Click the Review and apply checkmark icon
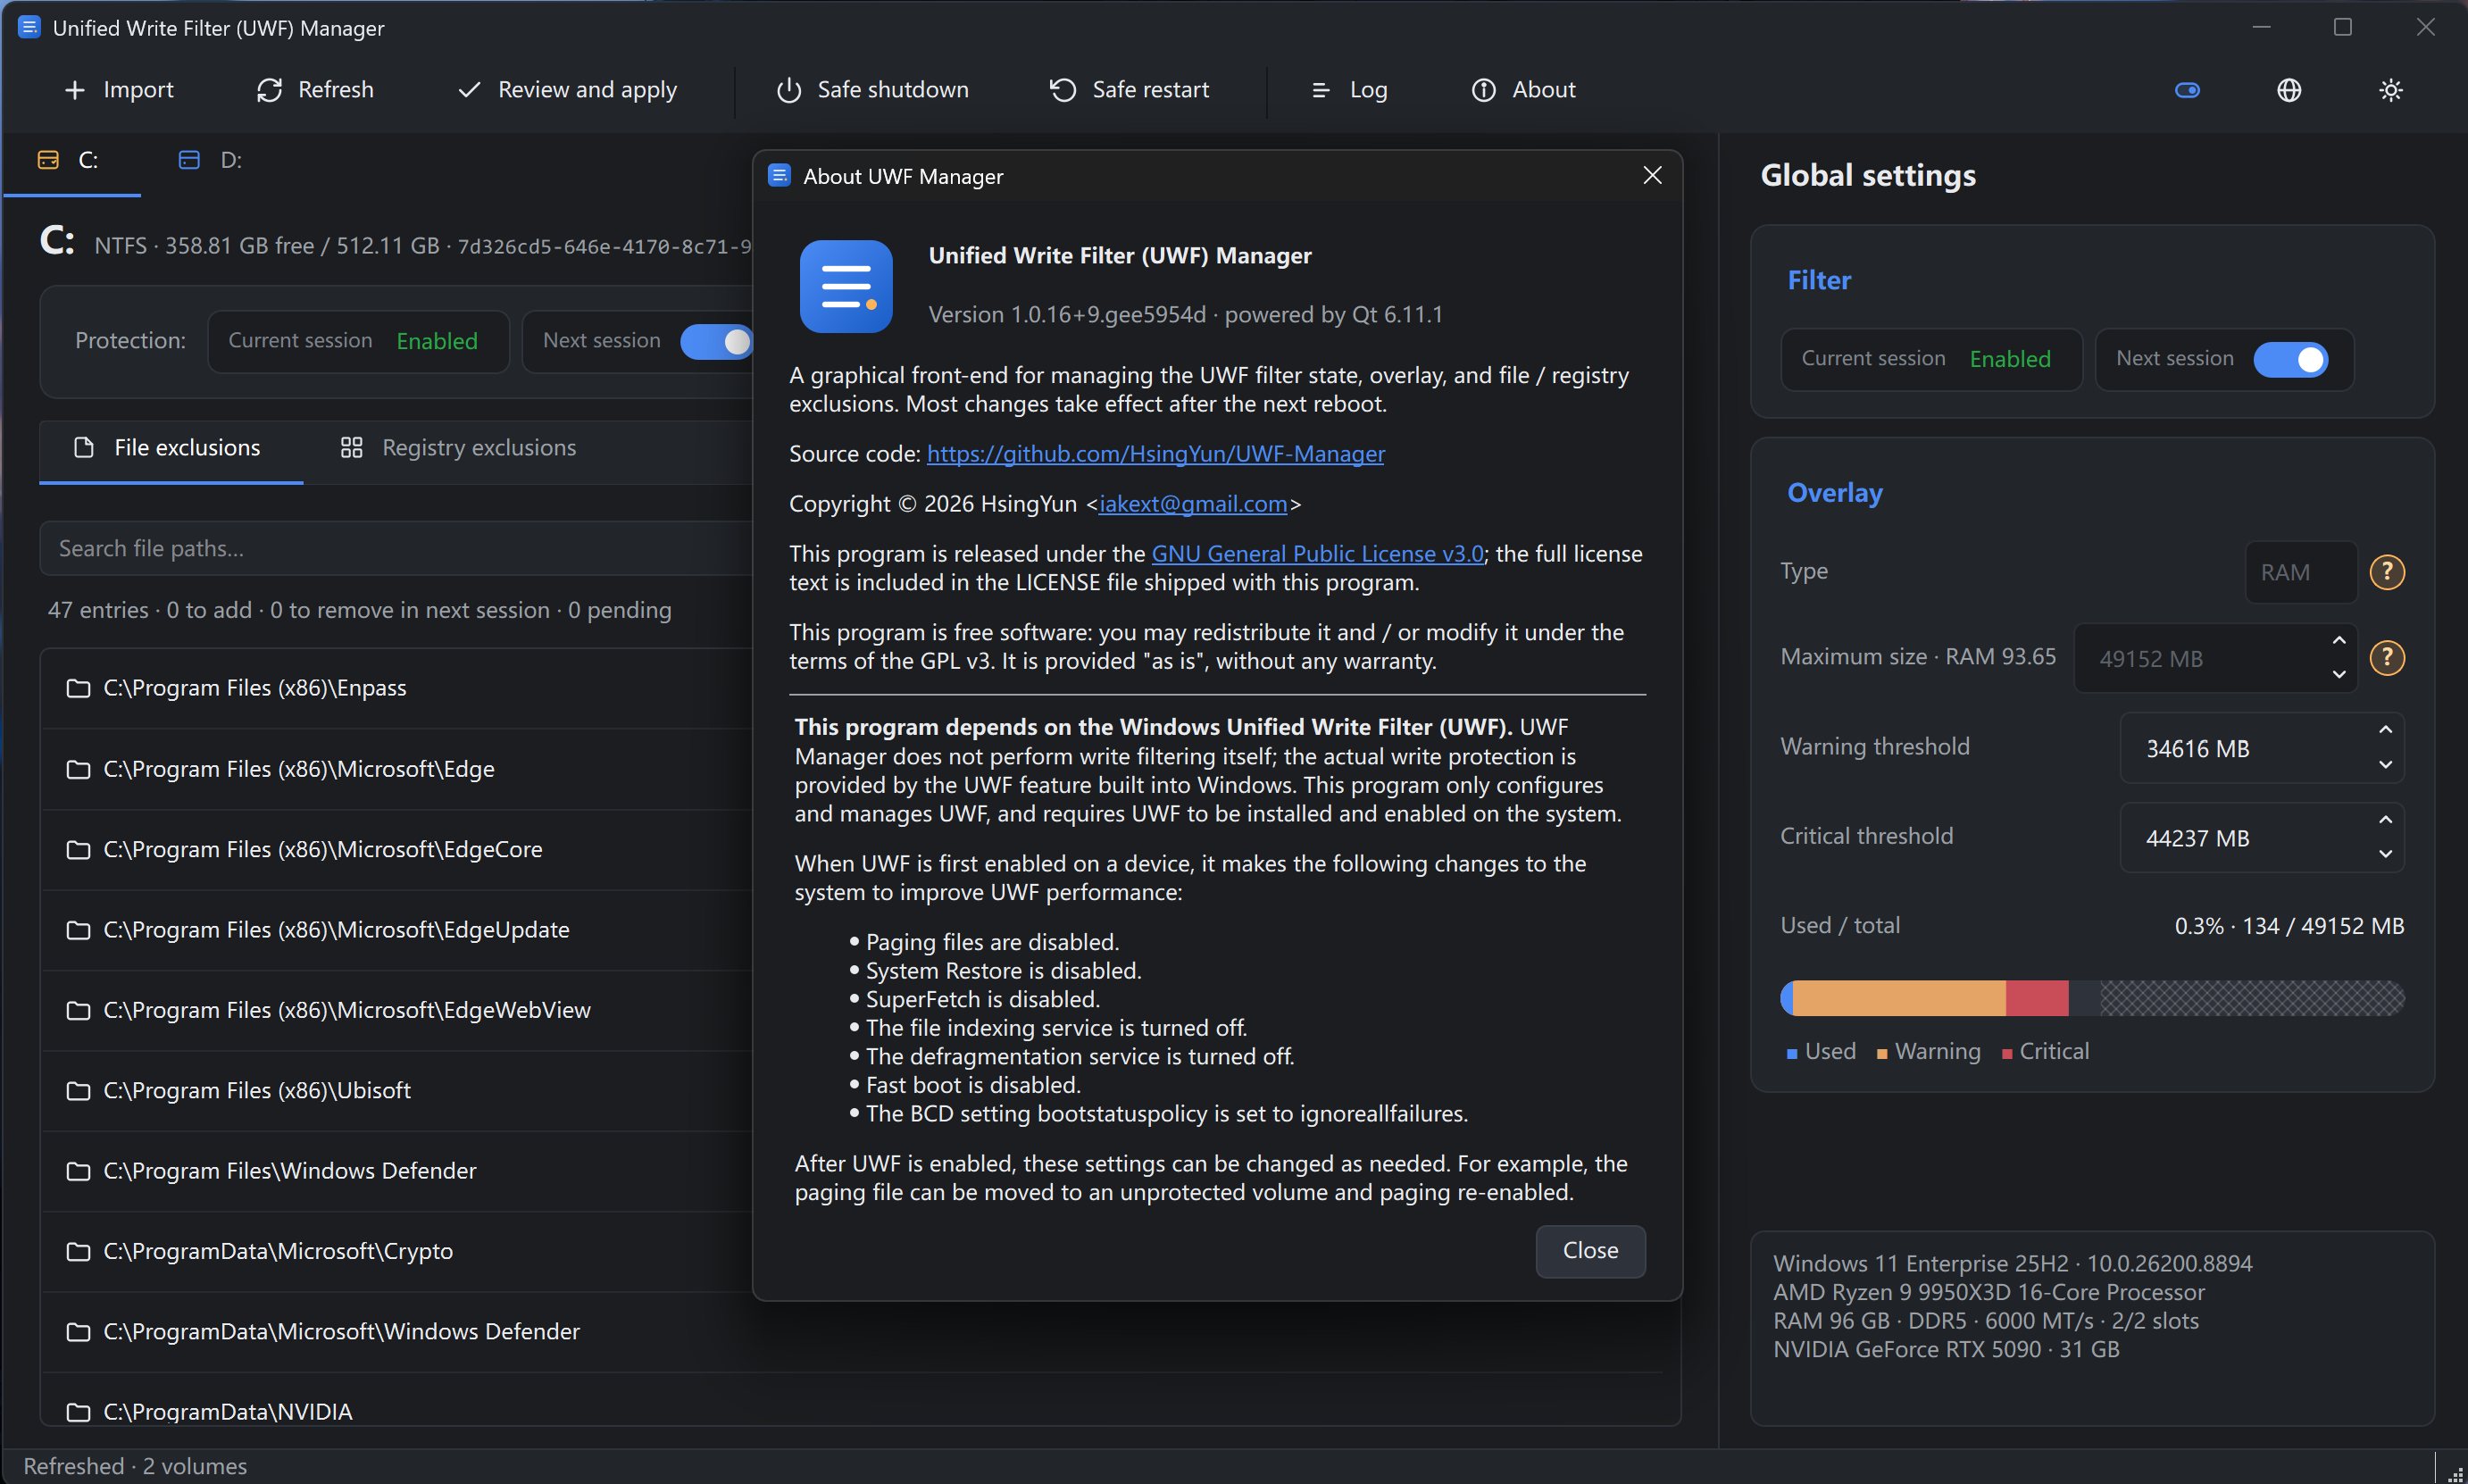 469,90
